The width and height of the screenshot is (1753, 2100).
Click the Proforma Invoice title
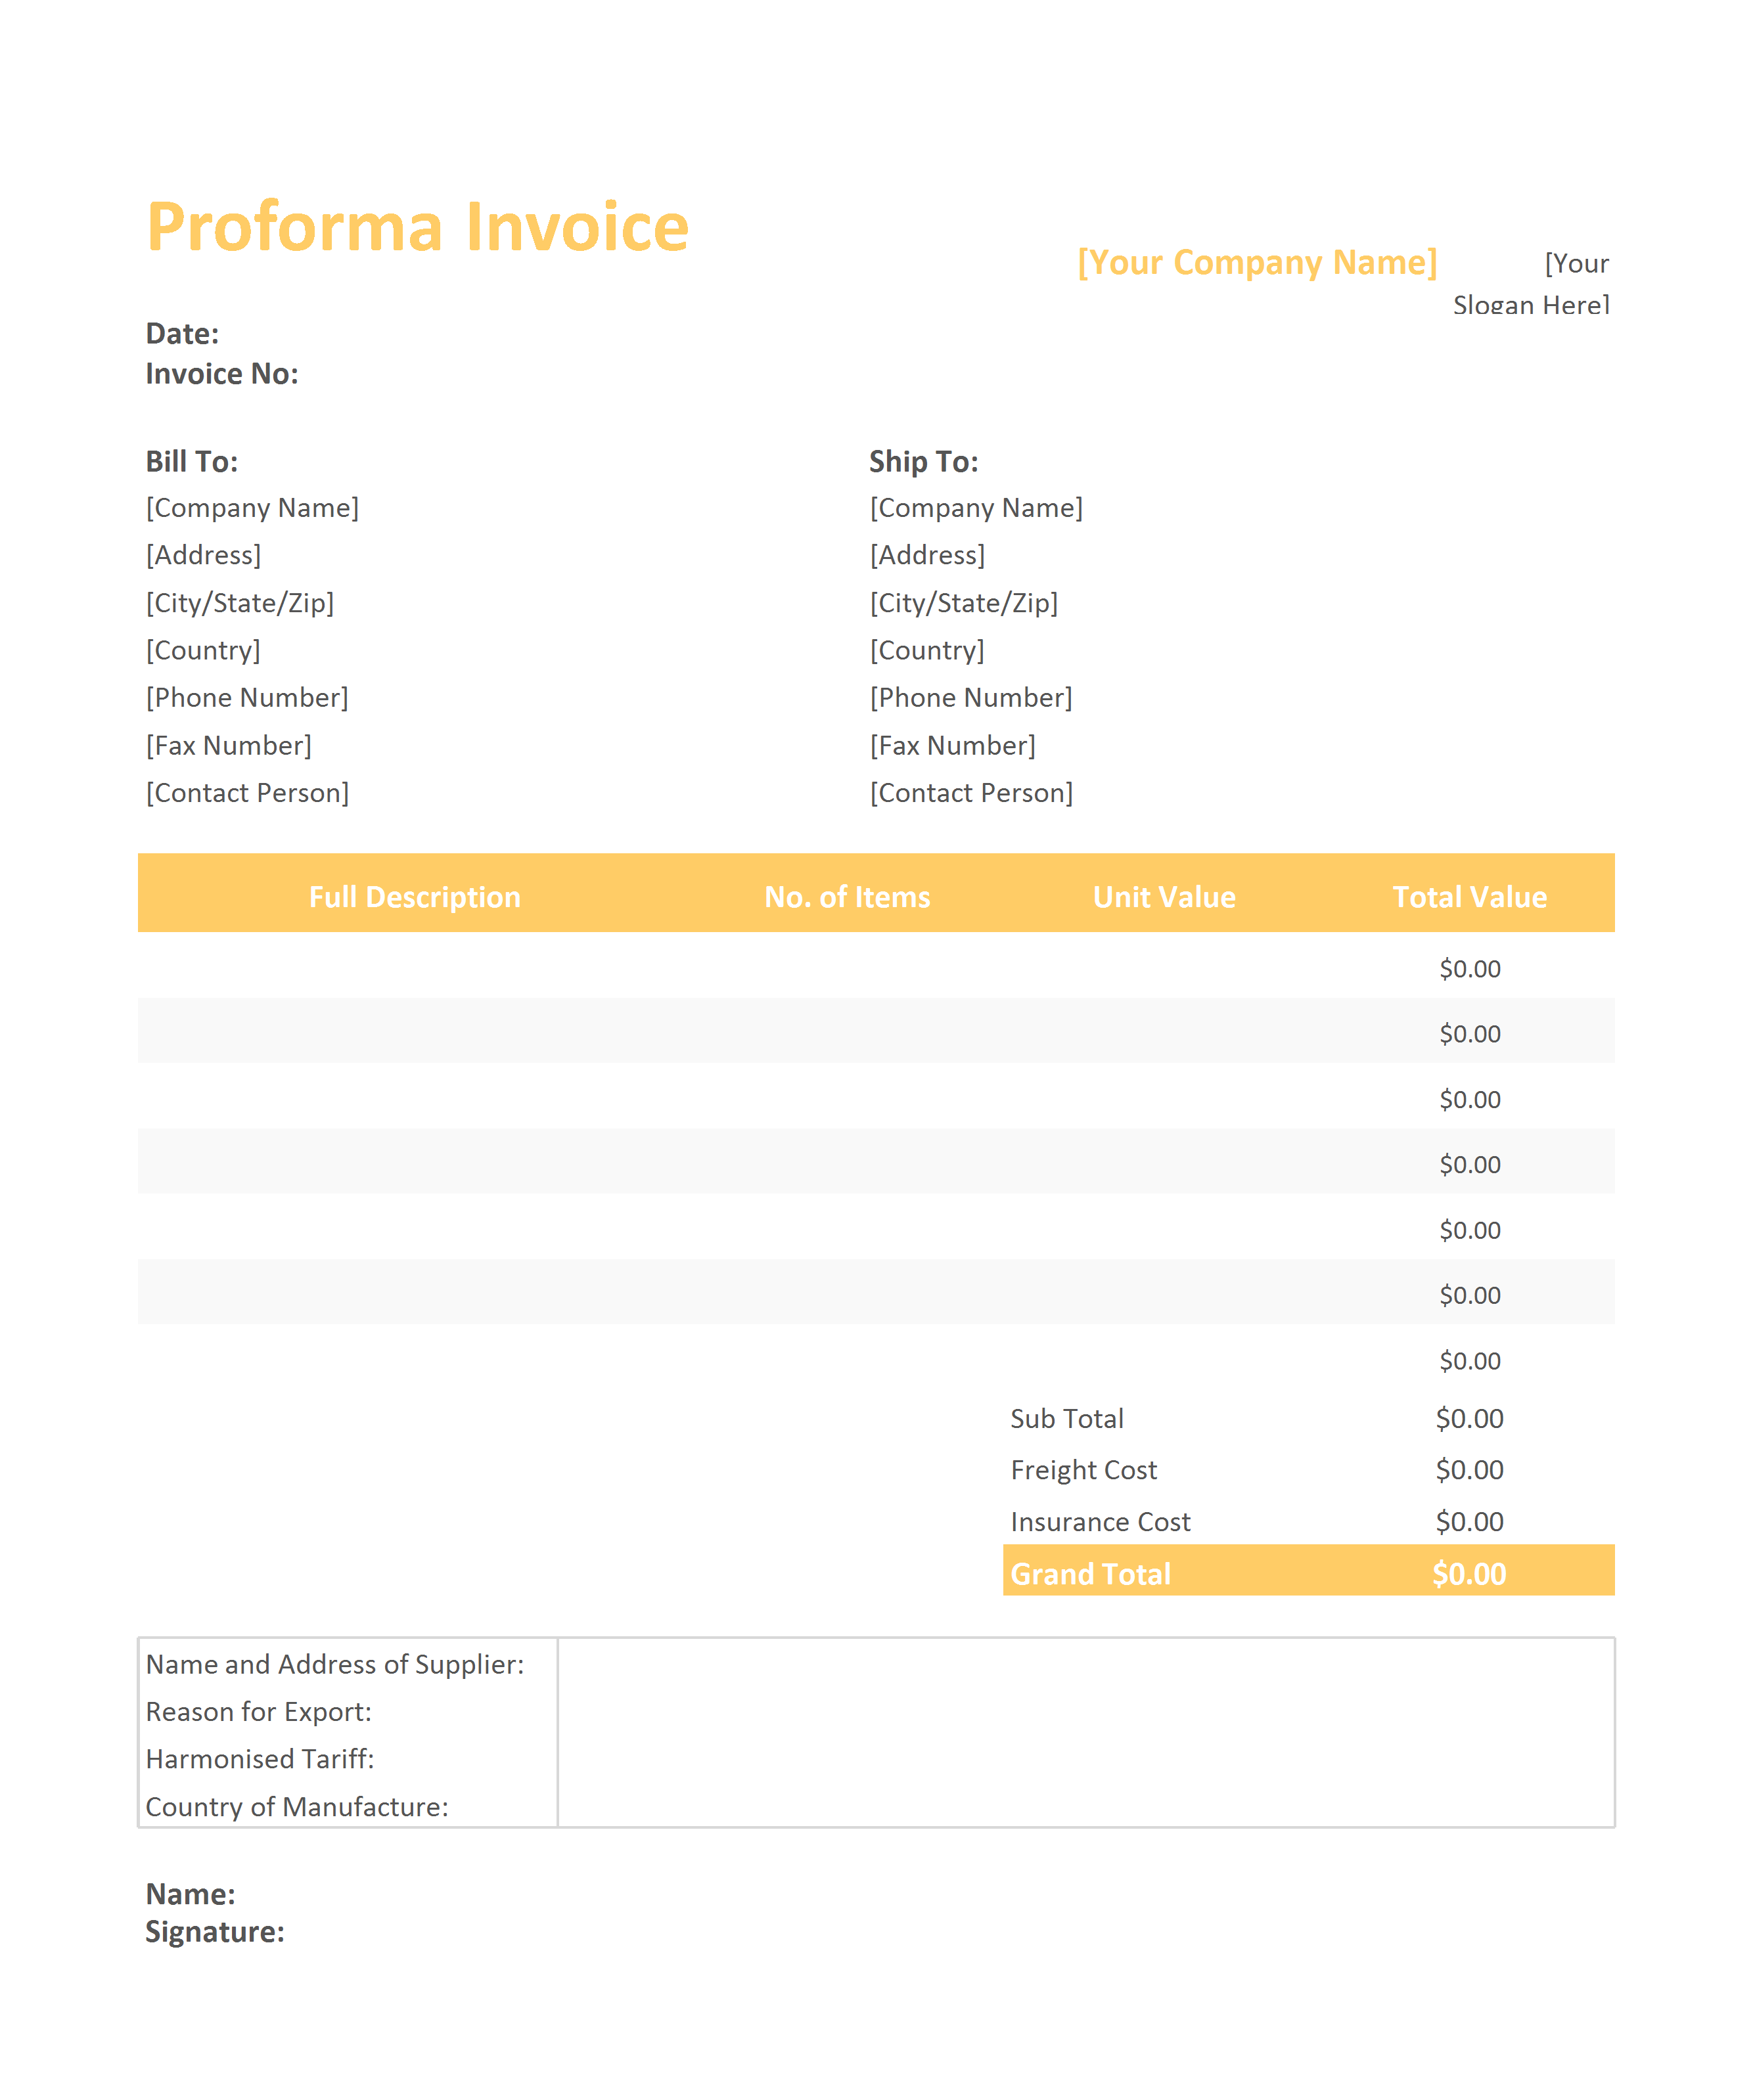point(417,227)
